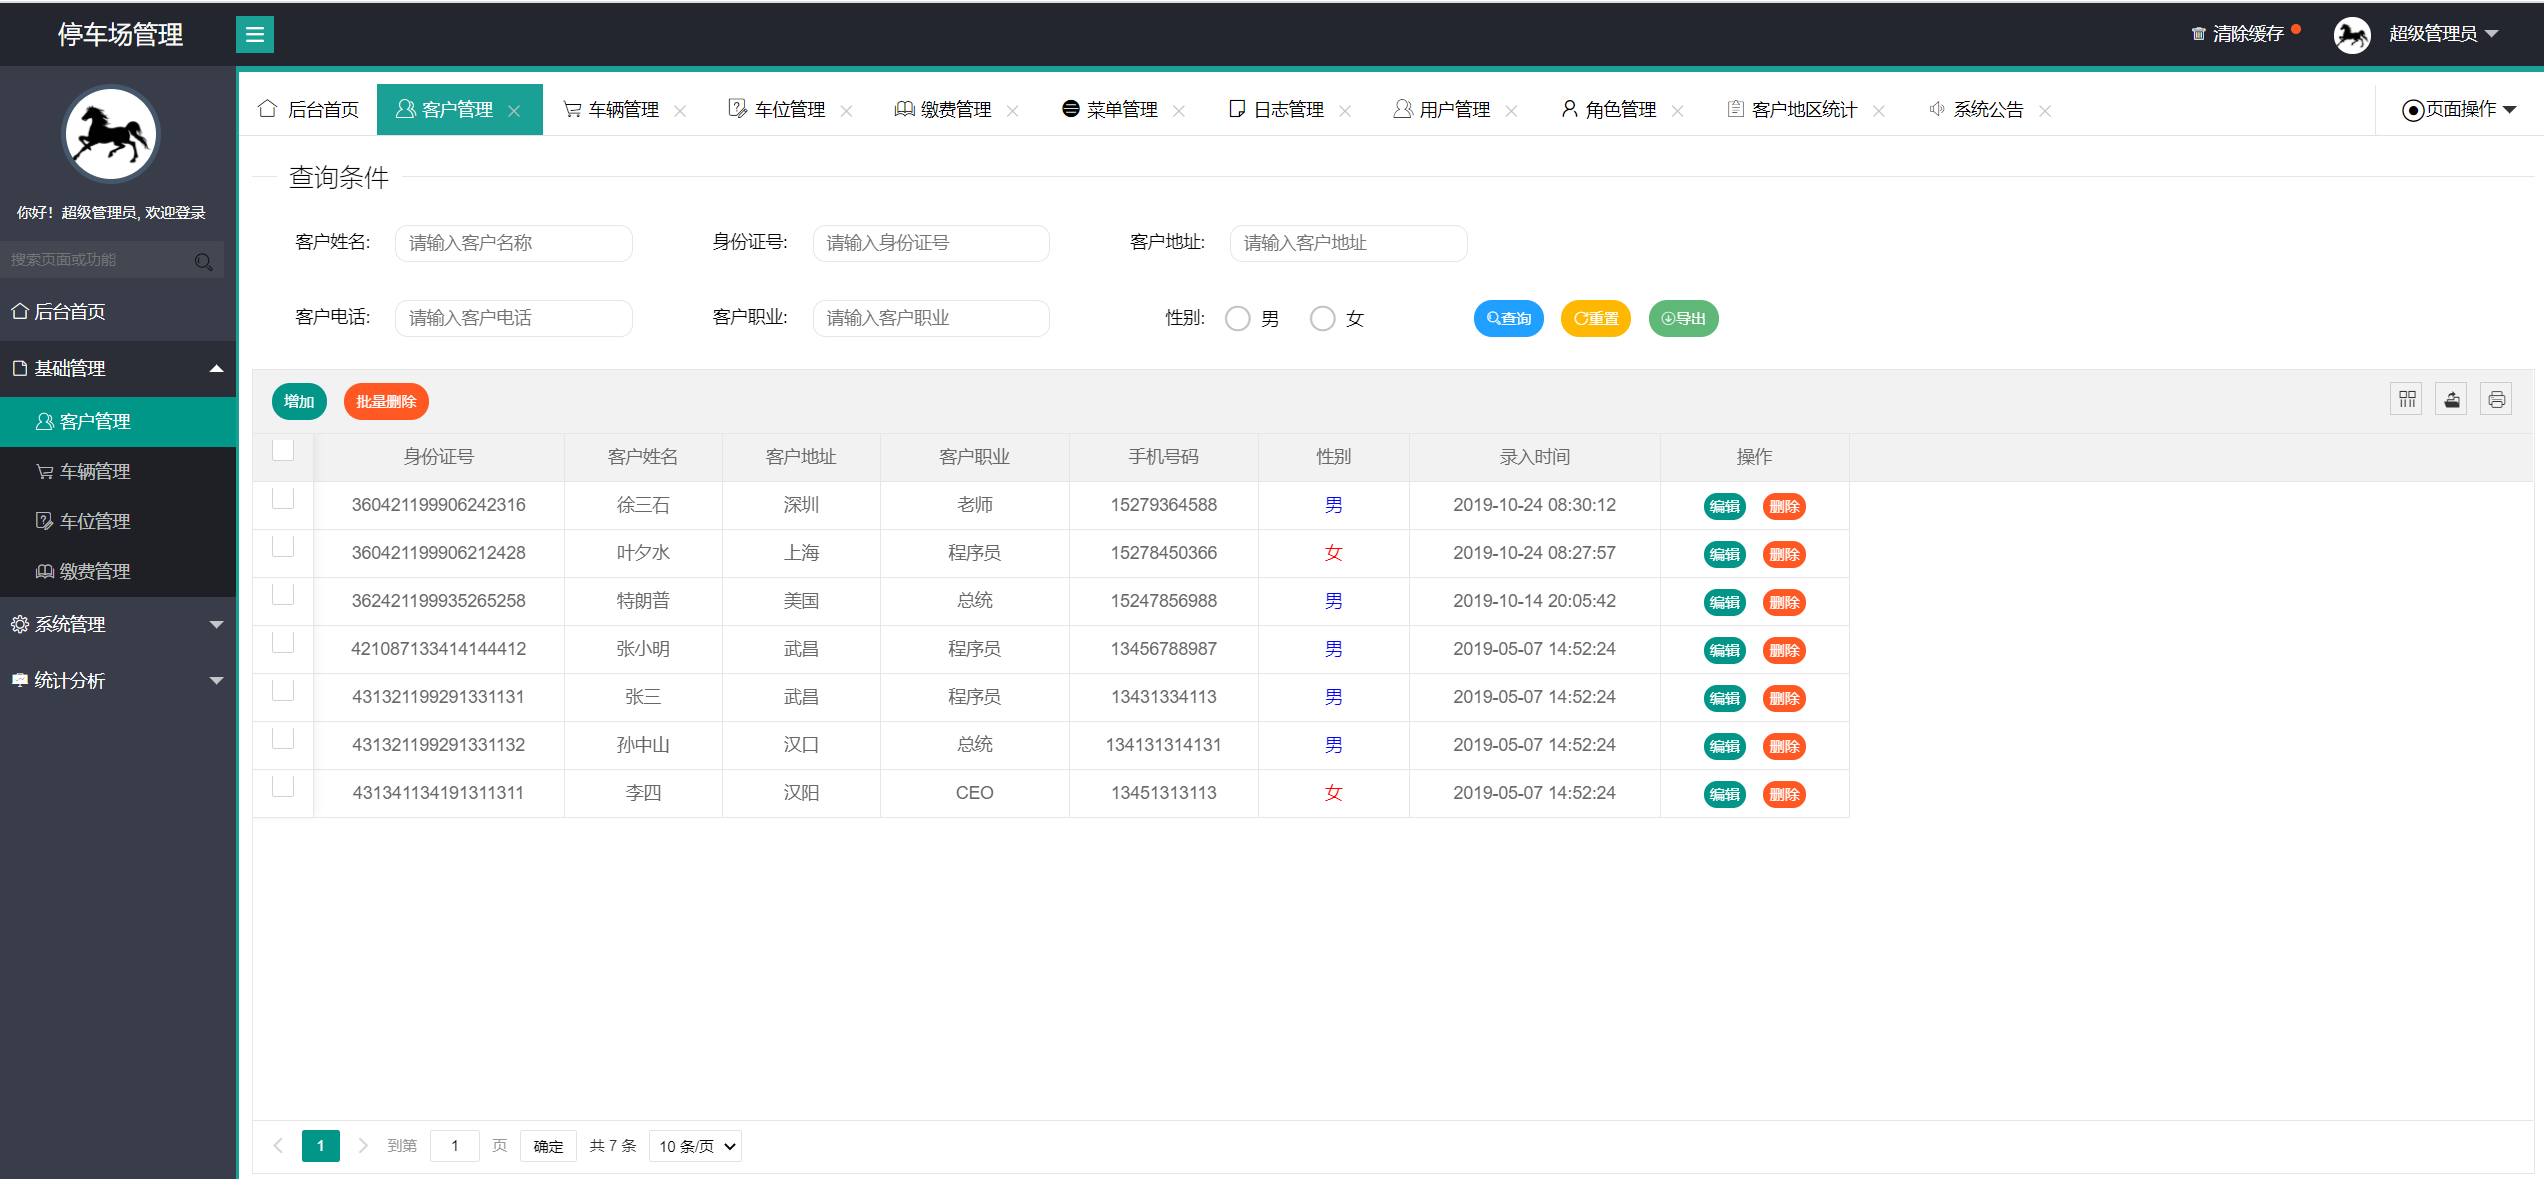
Task: Click the clear cache trash icon
Action: [x=2198, y=34]
